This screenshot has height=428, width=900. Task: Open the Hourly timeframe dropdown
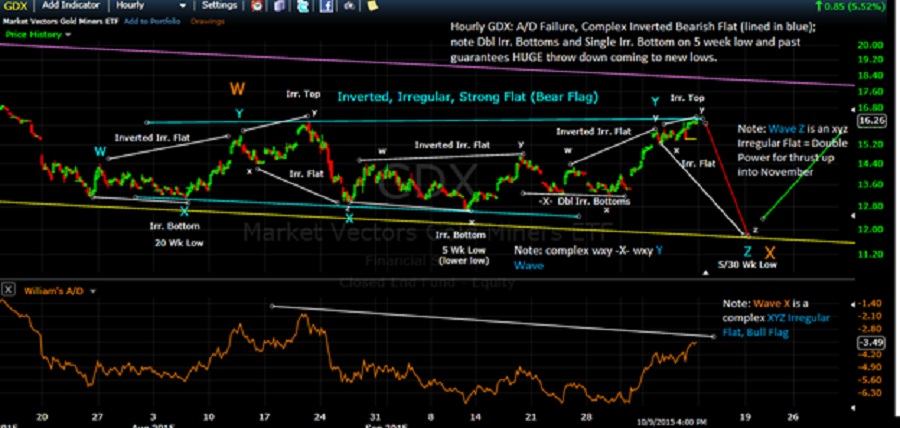point(150,6)
